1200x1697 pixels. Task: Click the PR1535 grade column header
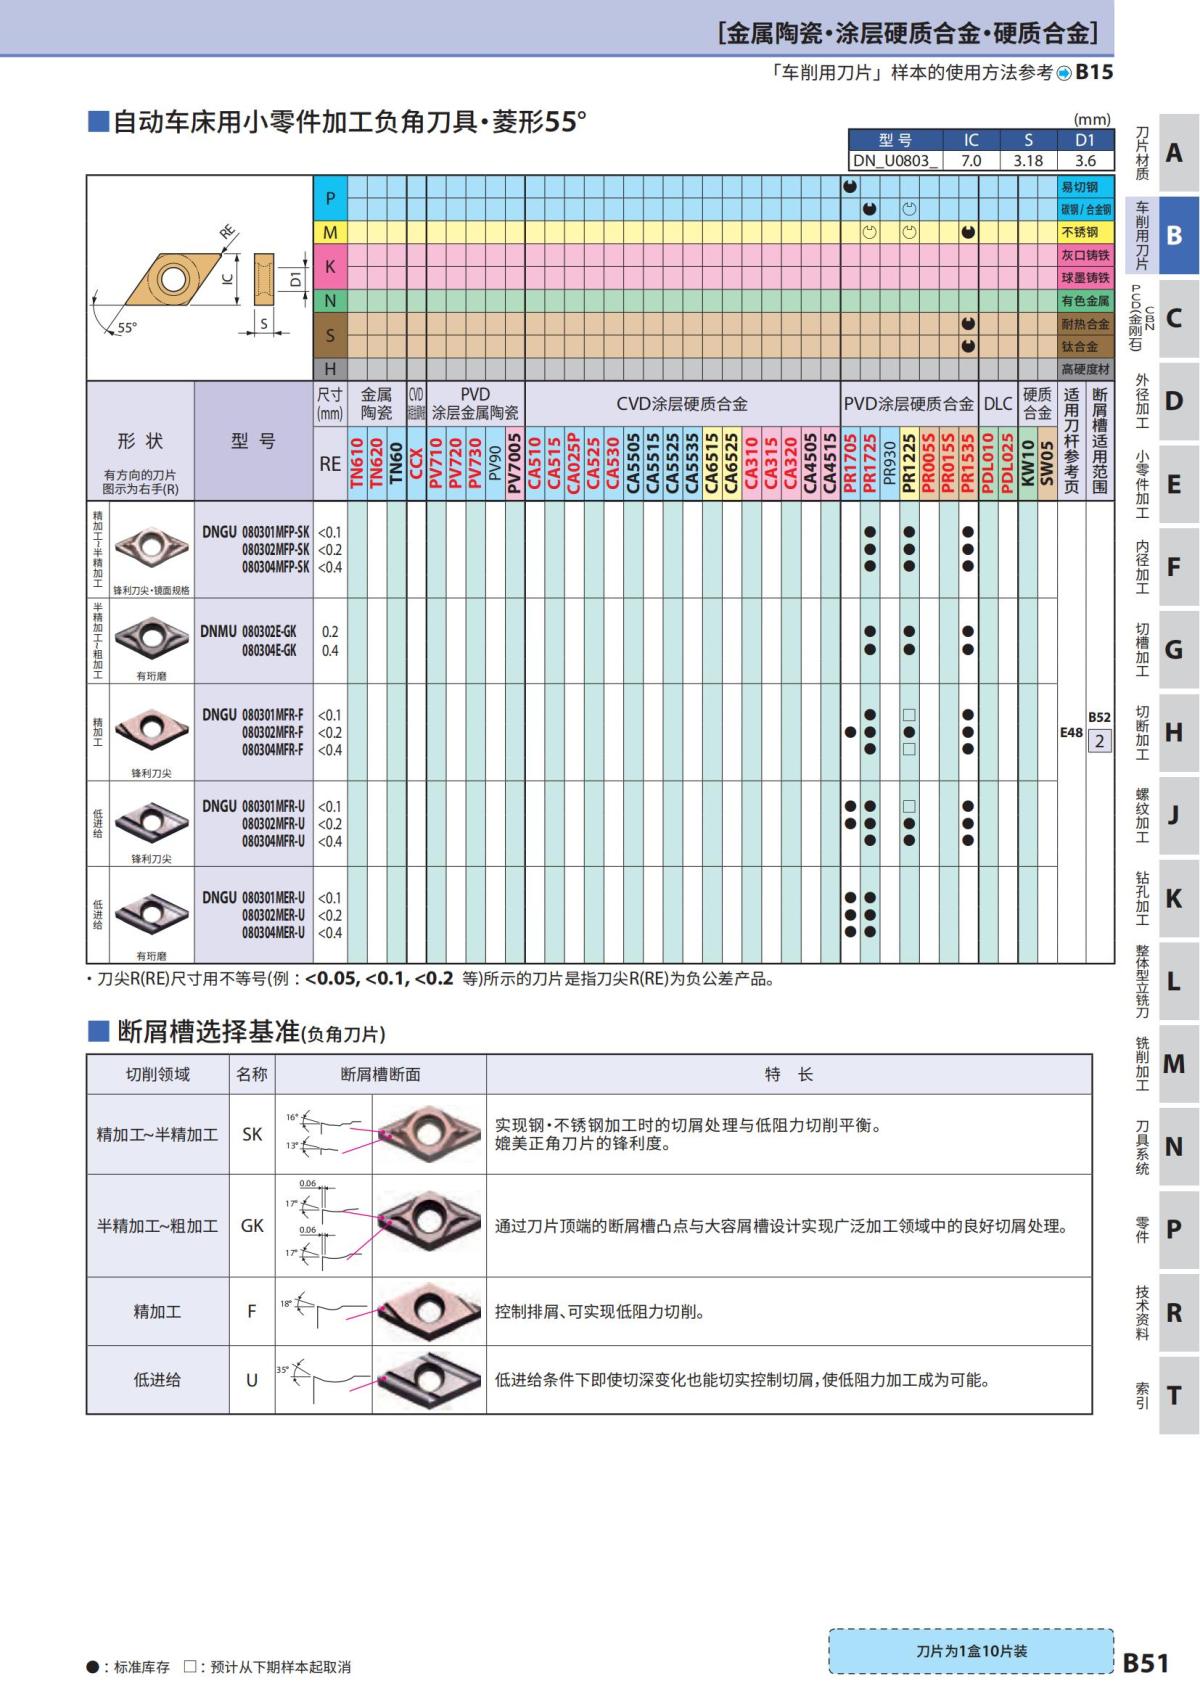click(967, 463)
